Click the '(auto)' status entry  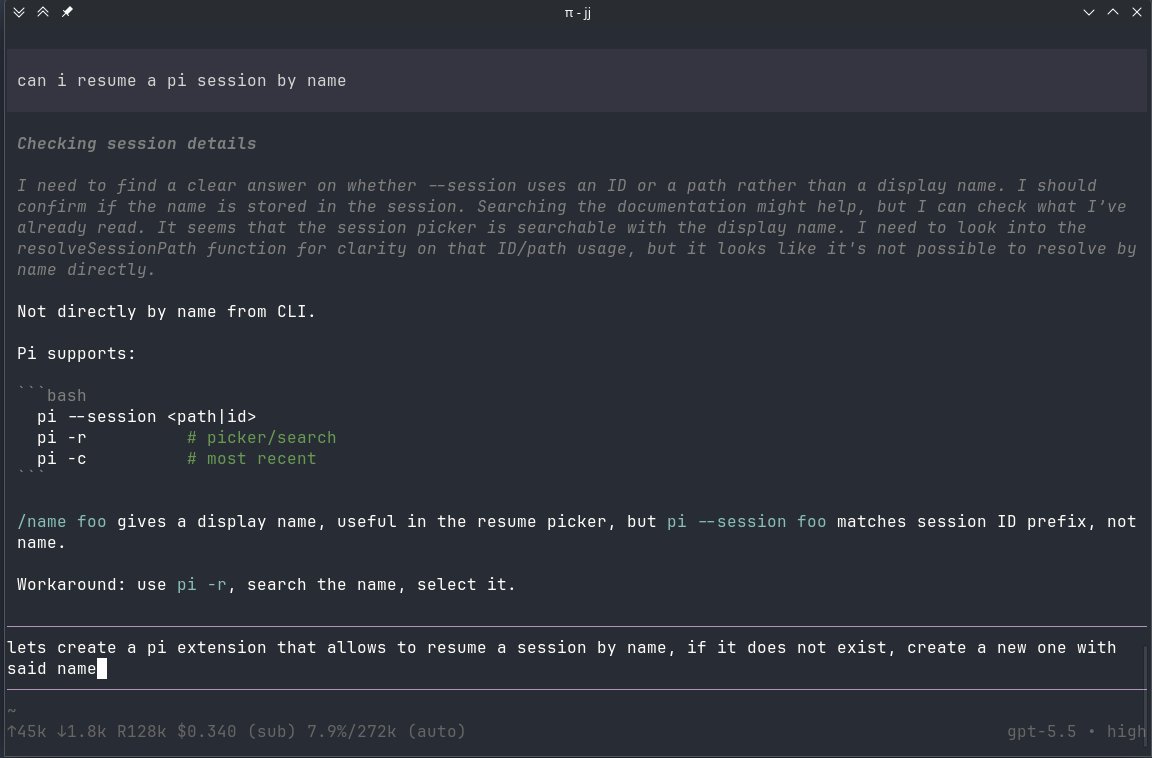[436, 732]
